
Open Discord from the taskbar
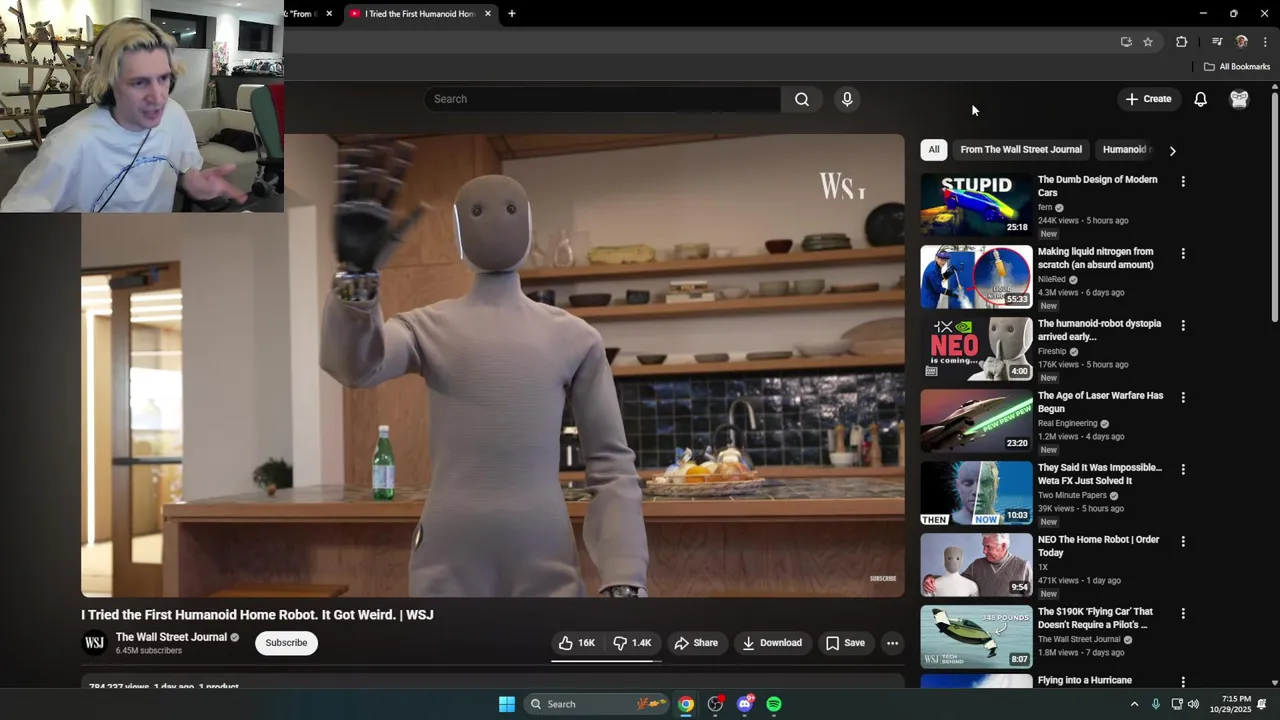(744, 704)
